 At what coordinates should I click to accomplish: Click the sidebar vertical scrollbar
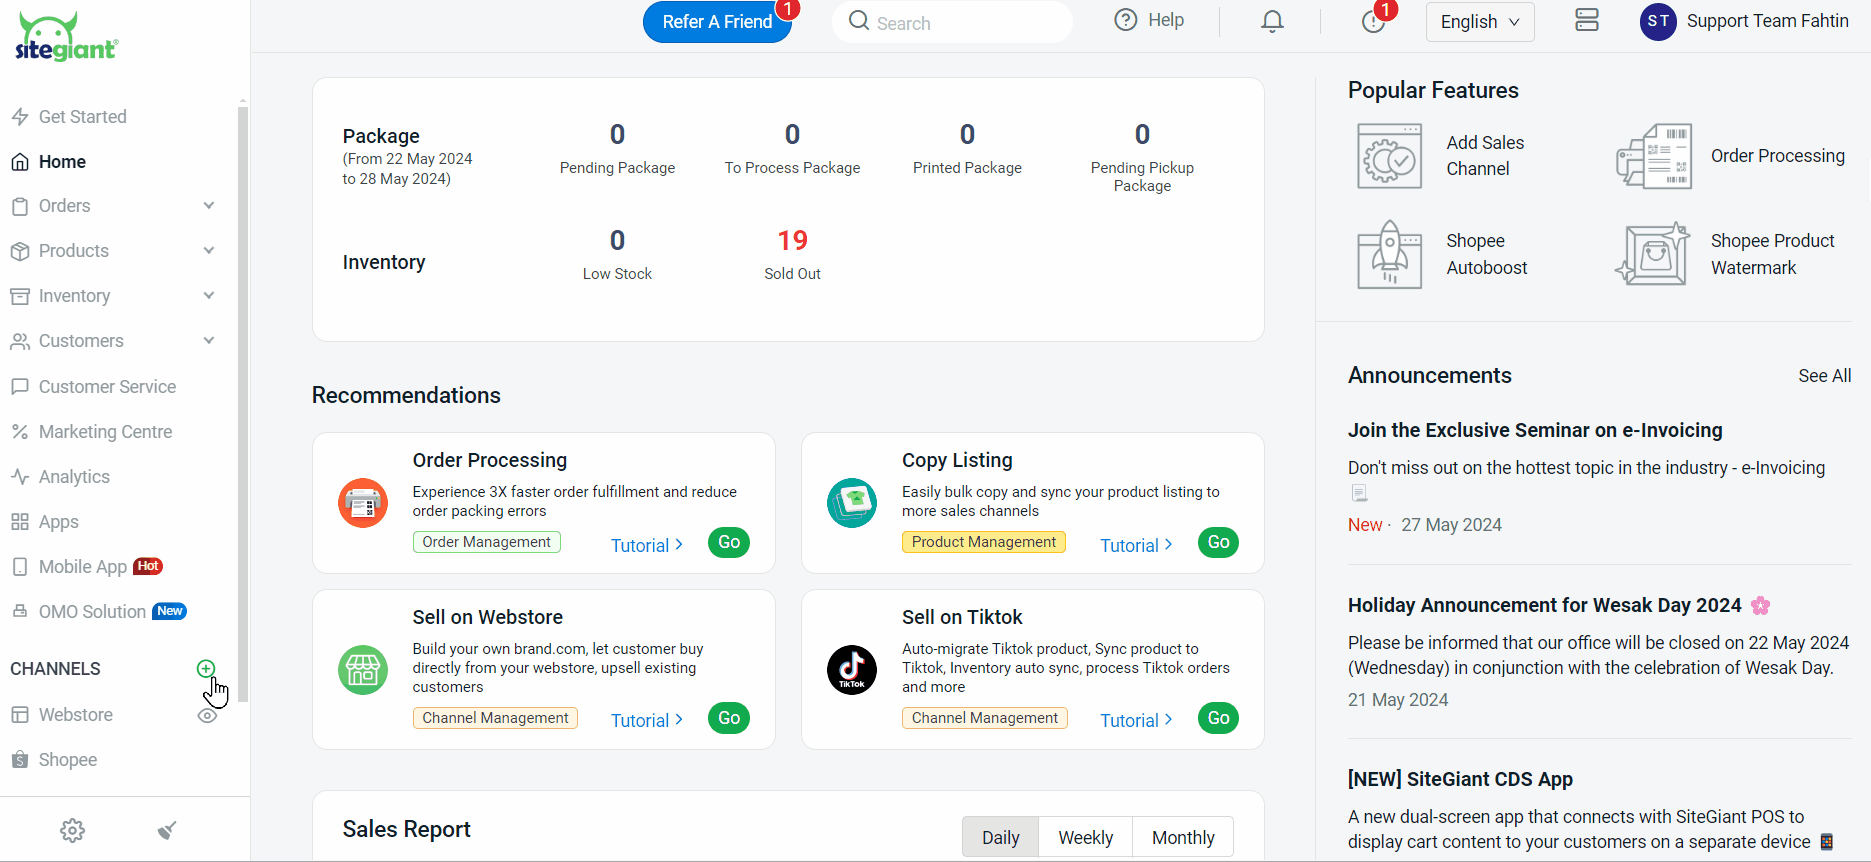[242, 400]
